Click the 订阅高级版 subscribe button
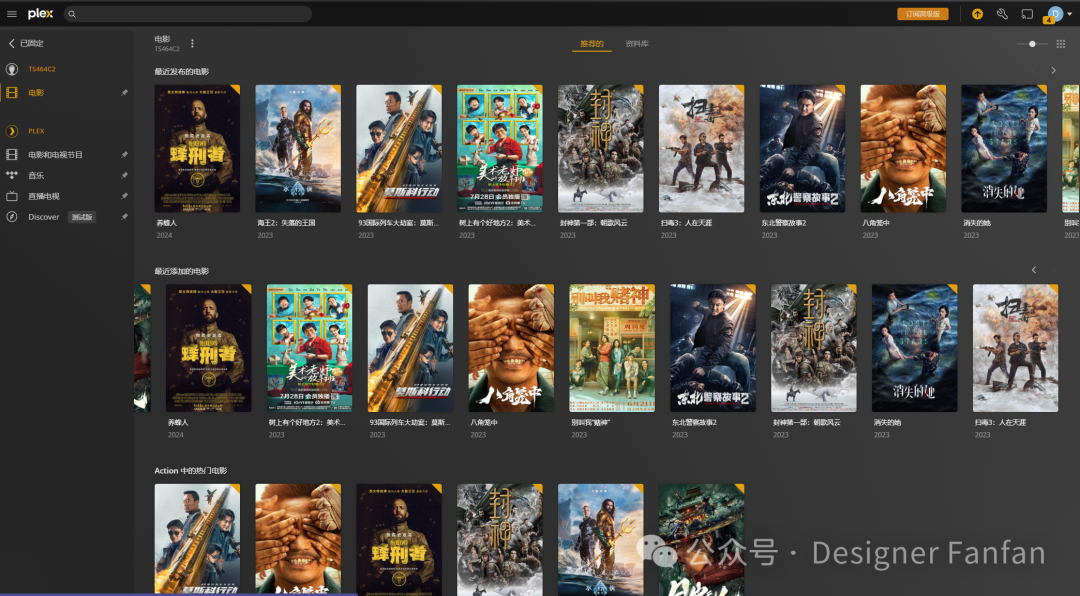Viewport: 1080px width, 596px height. [922, 14]
